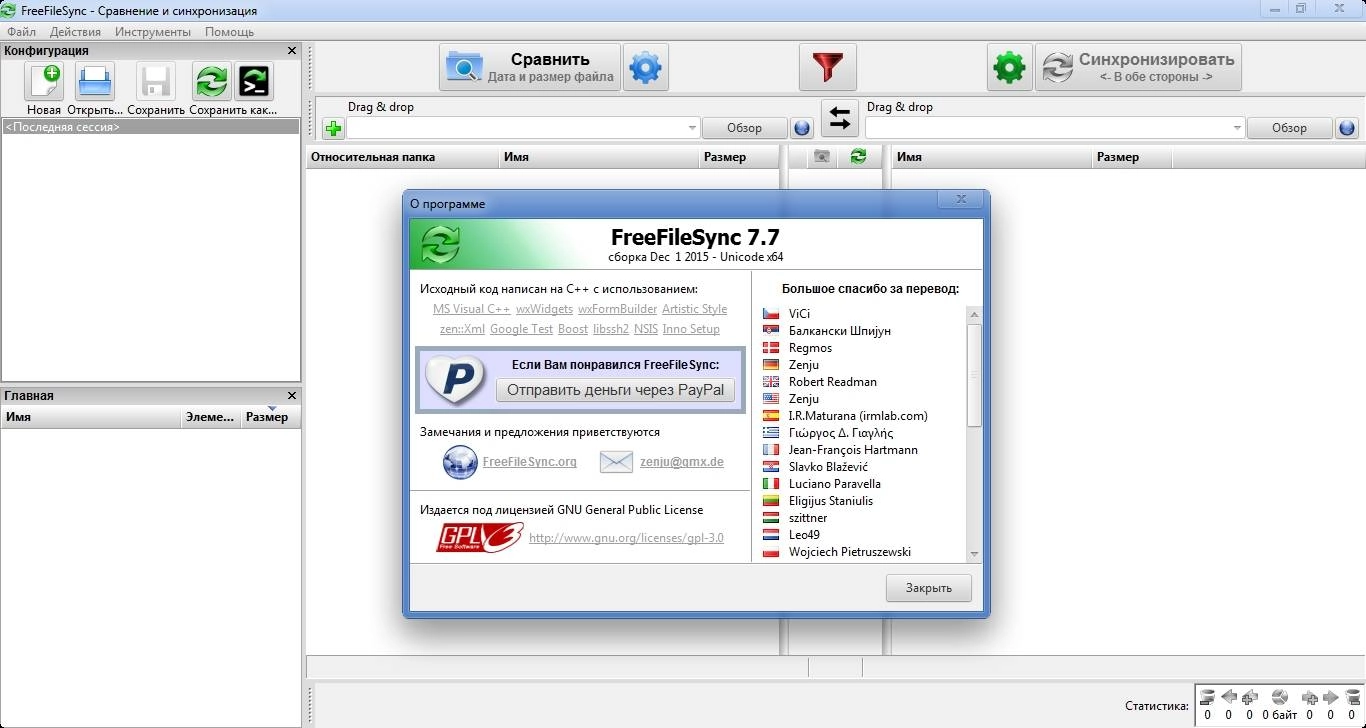Click Относительная папка column header
This screenshot has width=1366, height=728.
coord(402,157)
